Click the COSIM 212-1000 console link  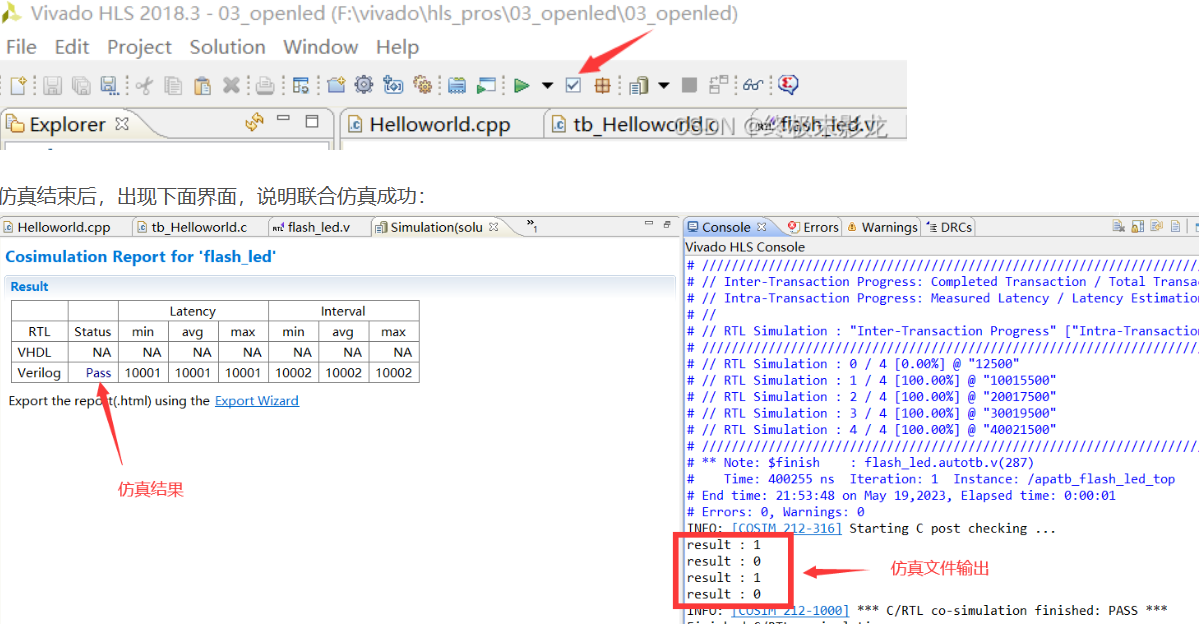coord(790,610)
